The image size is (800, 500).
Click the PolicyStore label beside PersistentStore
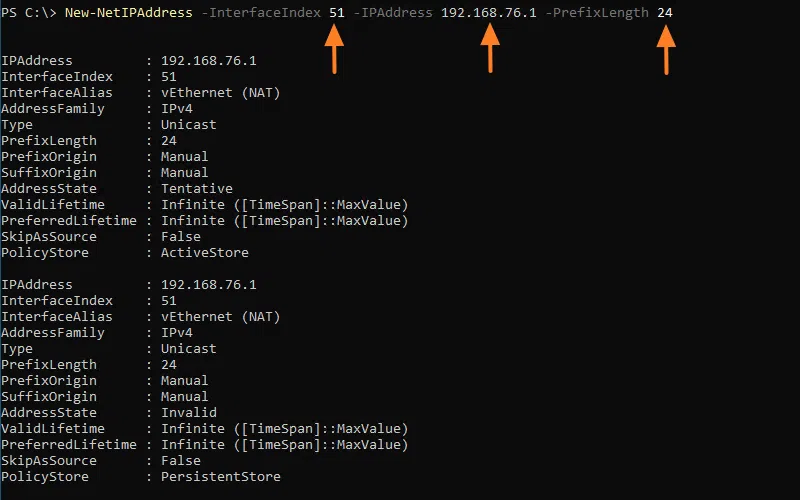[x=45, y=477]
